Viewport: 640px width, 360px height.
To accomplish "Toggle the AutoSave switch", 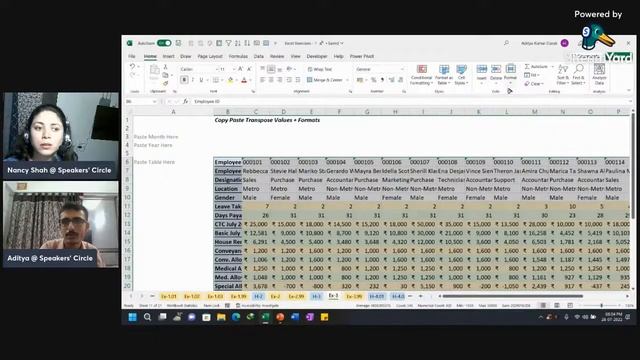I will (x=164, y=43).
